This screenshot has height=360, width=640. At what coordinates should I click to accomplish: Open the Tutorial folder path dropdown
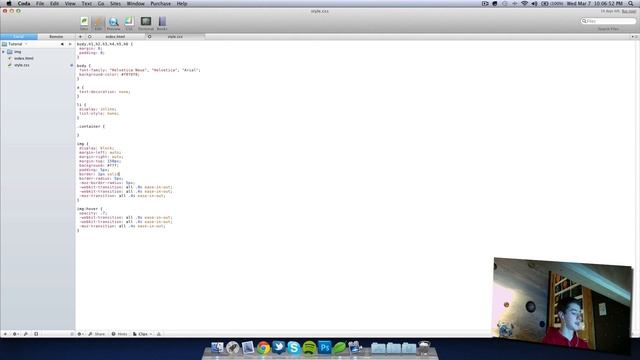(x=15, y=44)
